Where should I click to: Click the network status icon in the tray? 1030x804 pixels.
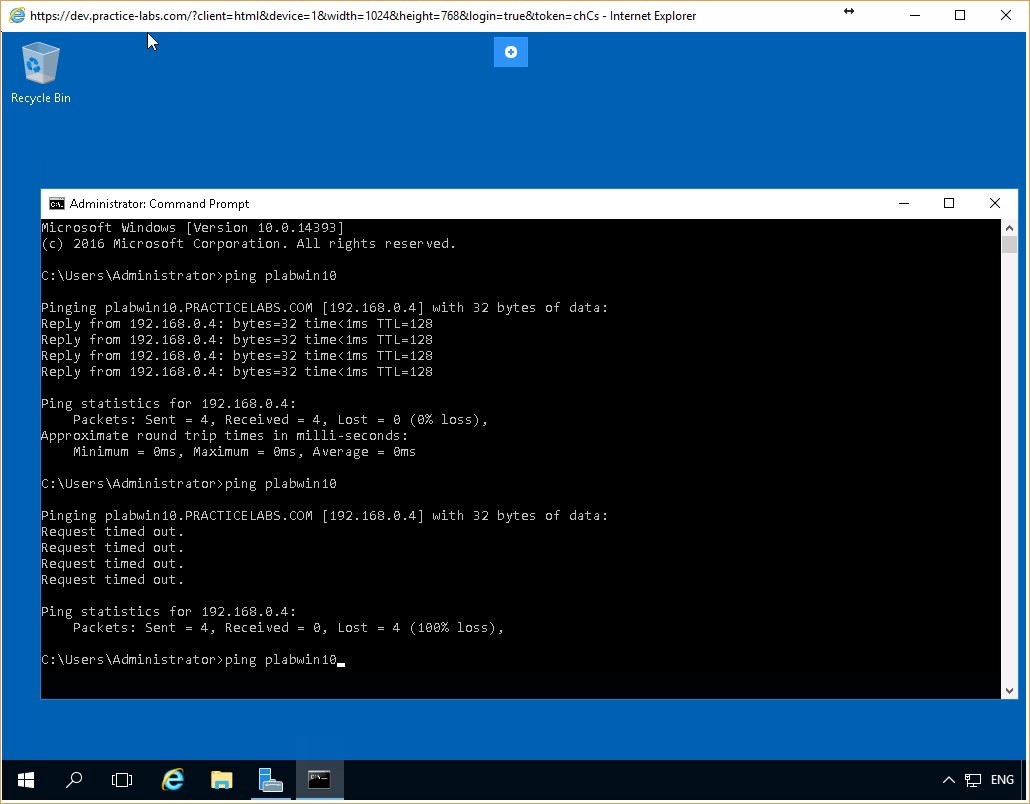pos(971,779)
